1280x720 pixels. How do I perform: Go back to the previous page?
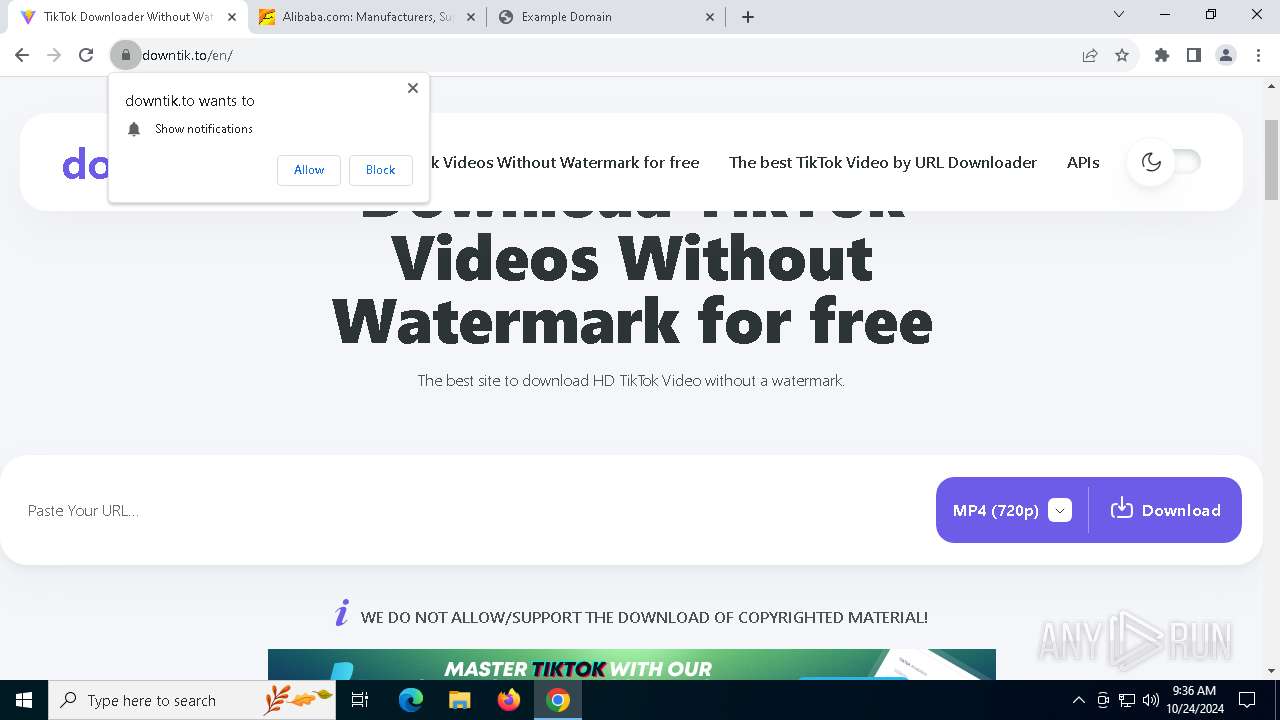[22, 55]
